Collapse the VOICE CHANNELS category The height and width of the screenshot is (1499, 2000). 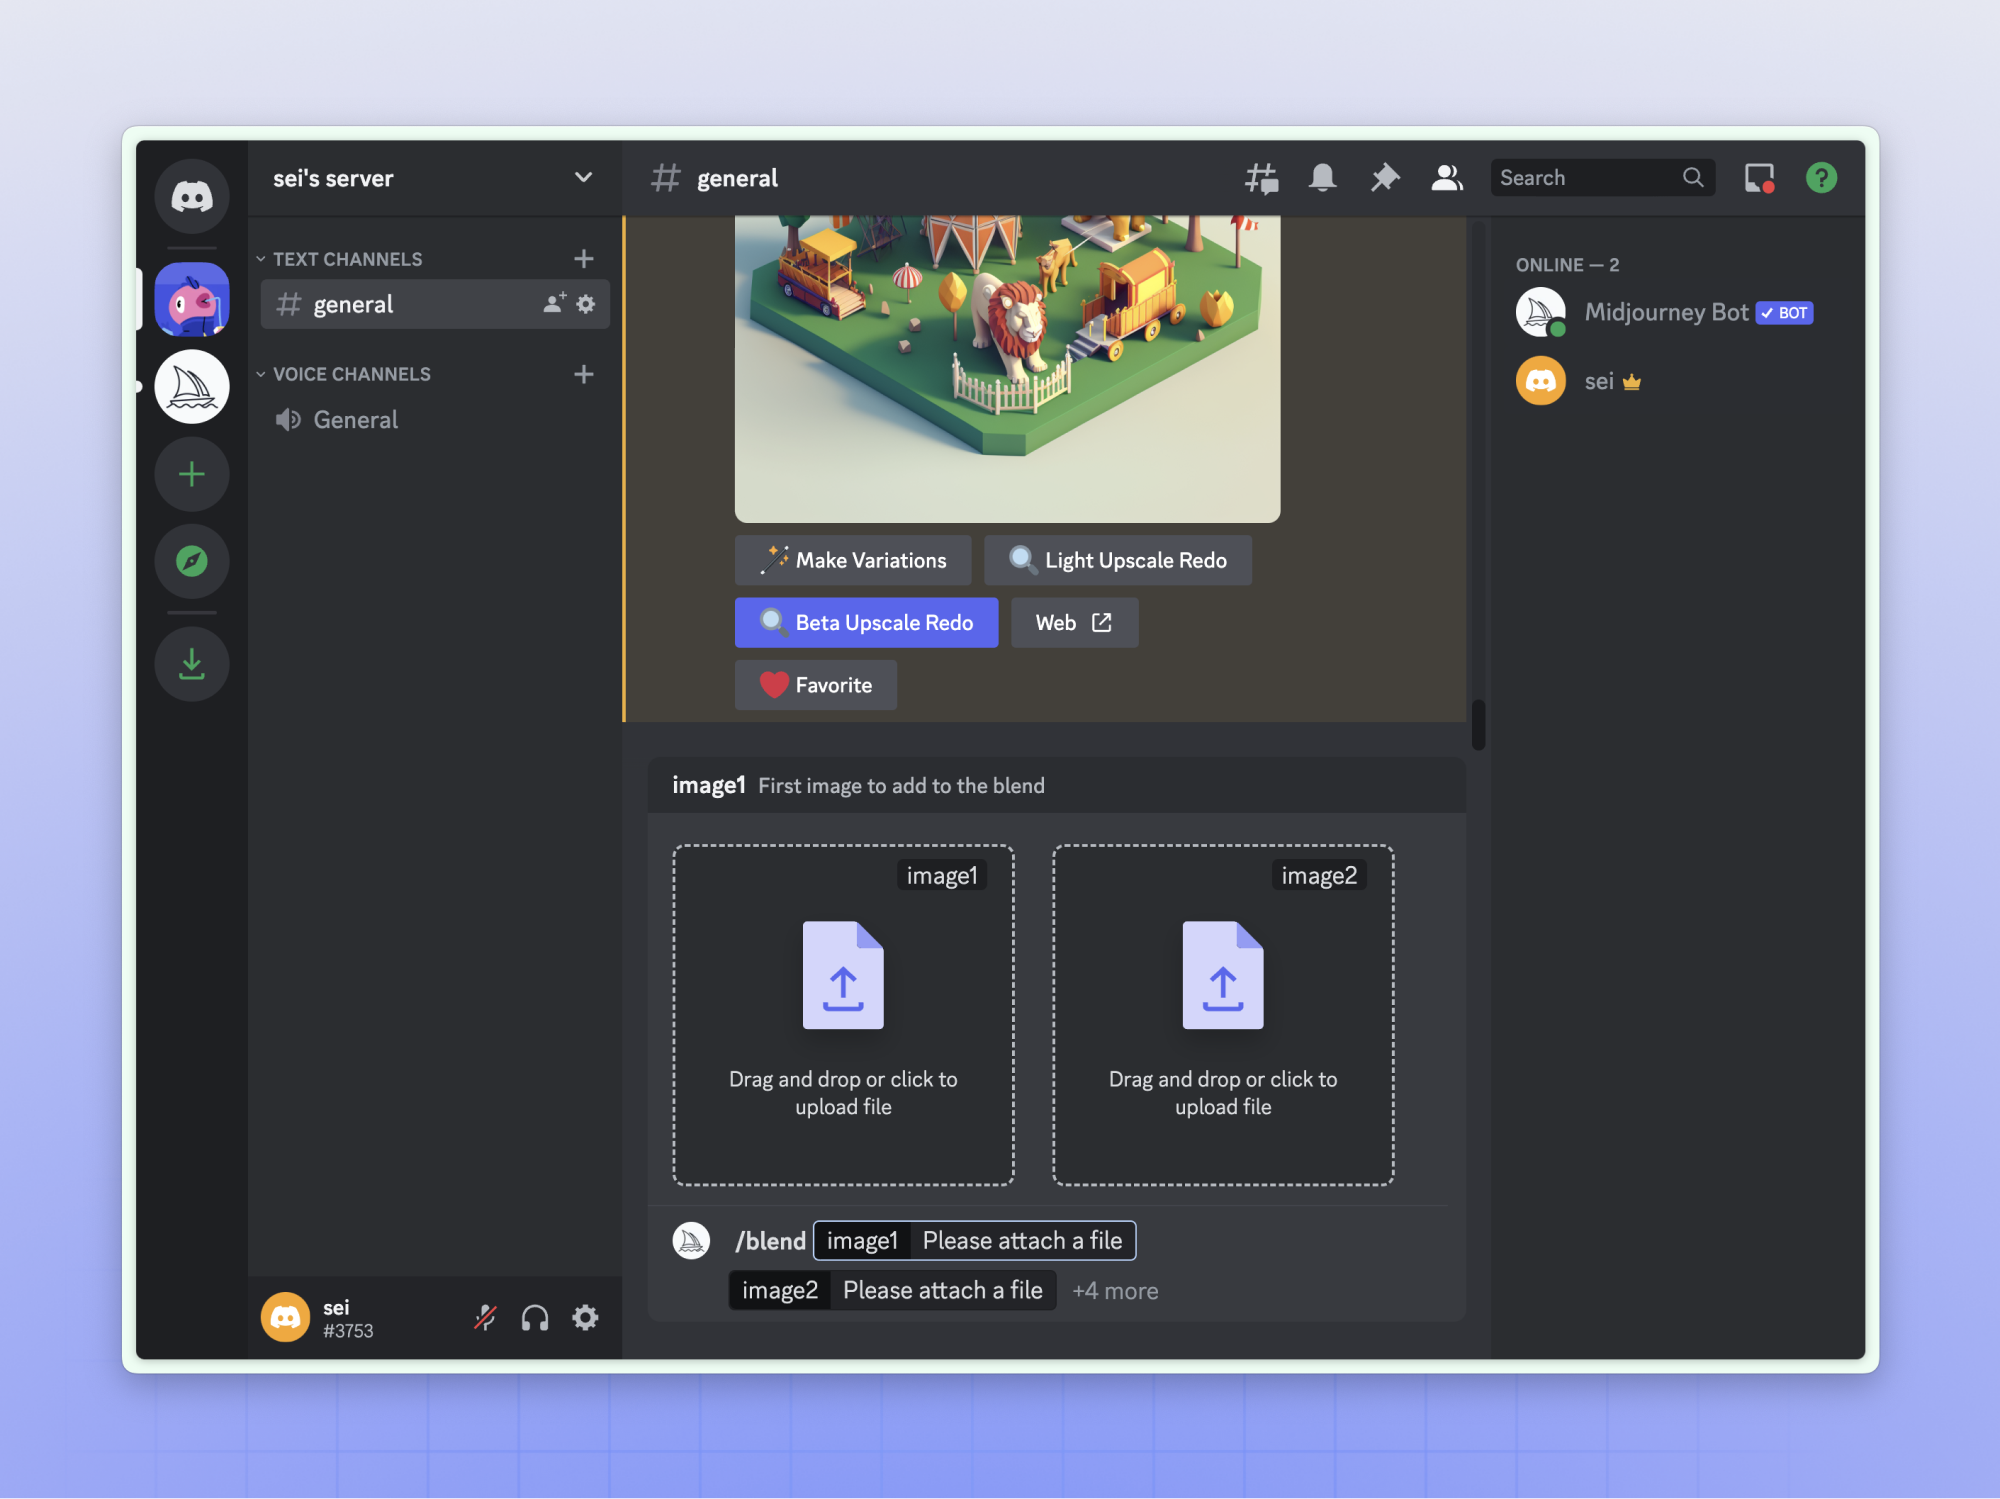point(350,374)
